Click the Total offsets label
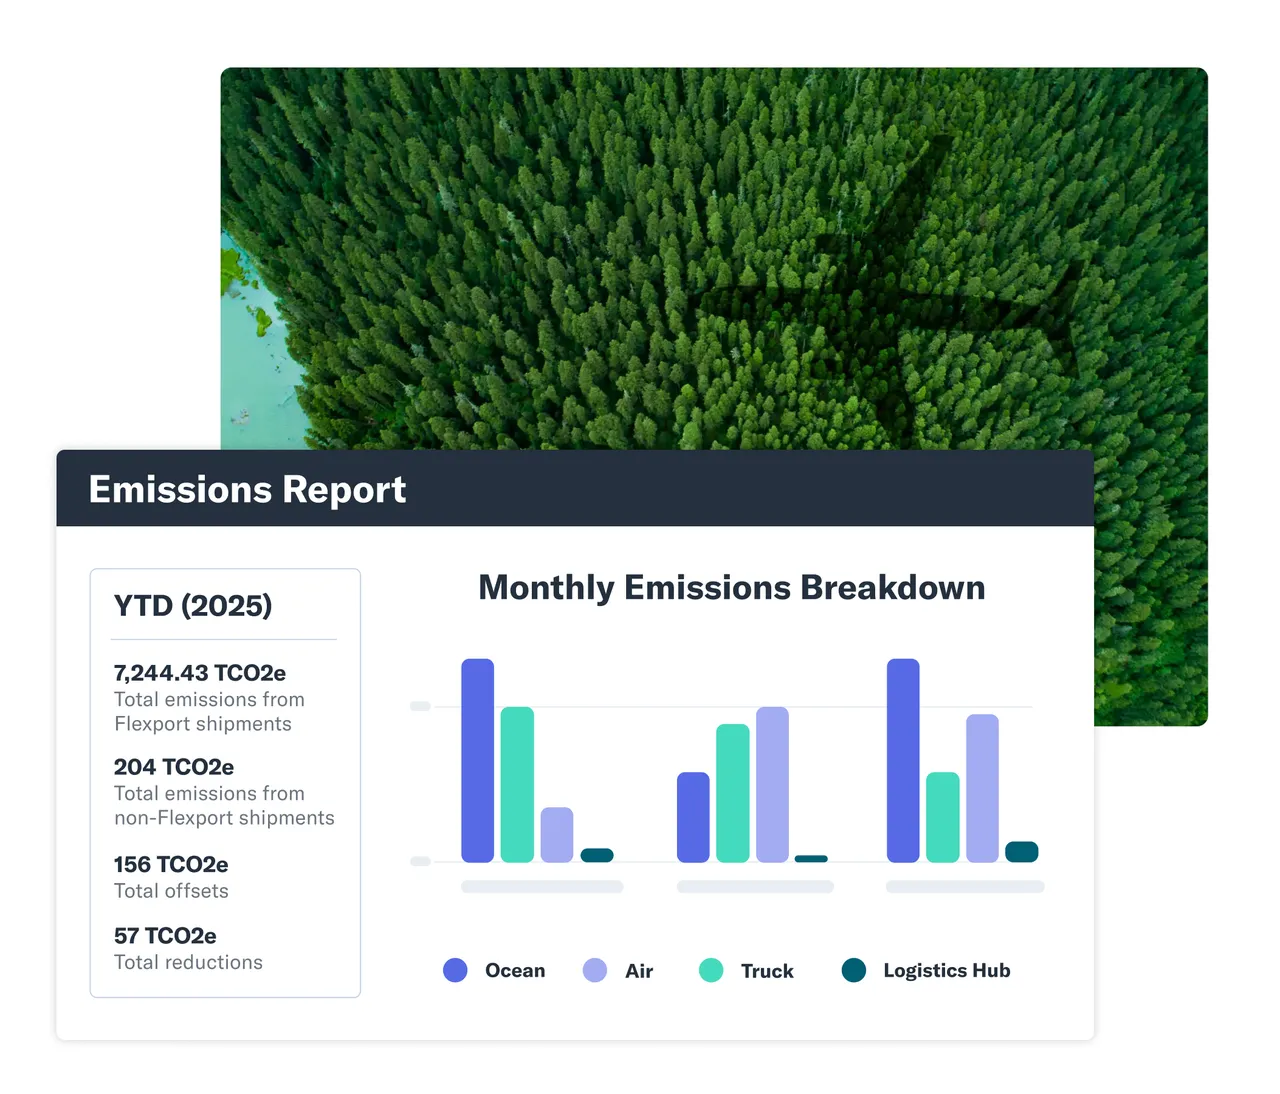 click(x=171, y=891)
